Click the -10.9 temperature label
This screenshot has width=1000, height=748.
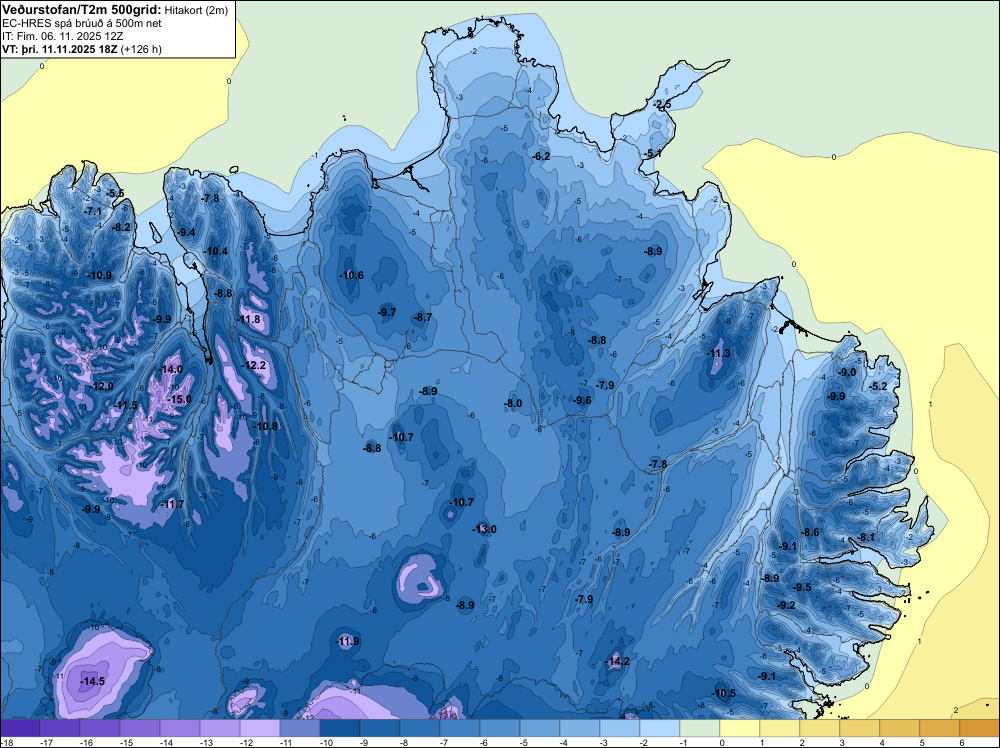99,275
